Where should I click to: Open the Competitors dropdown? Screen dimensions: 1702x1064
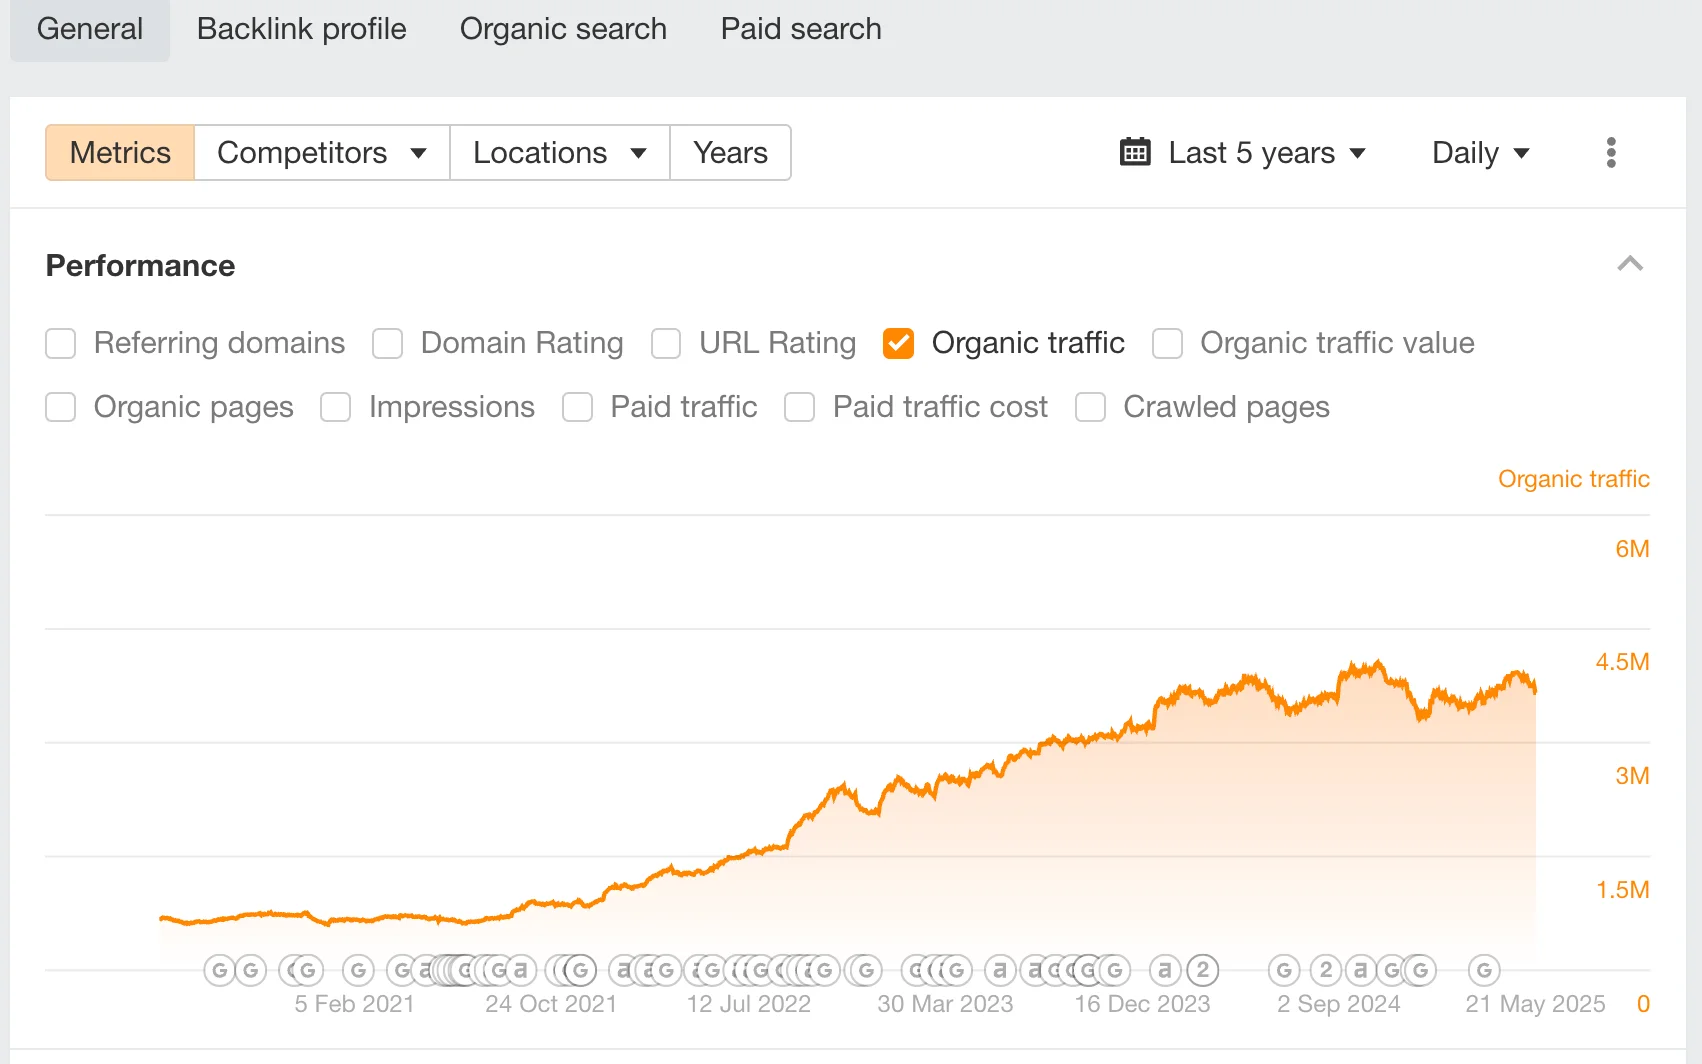321,152
